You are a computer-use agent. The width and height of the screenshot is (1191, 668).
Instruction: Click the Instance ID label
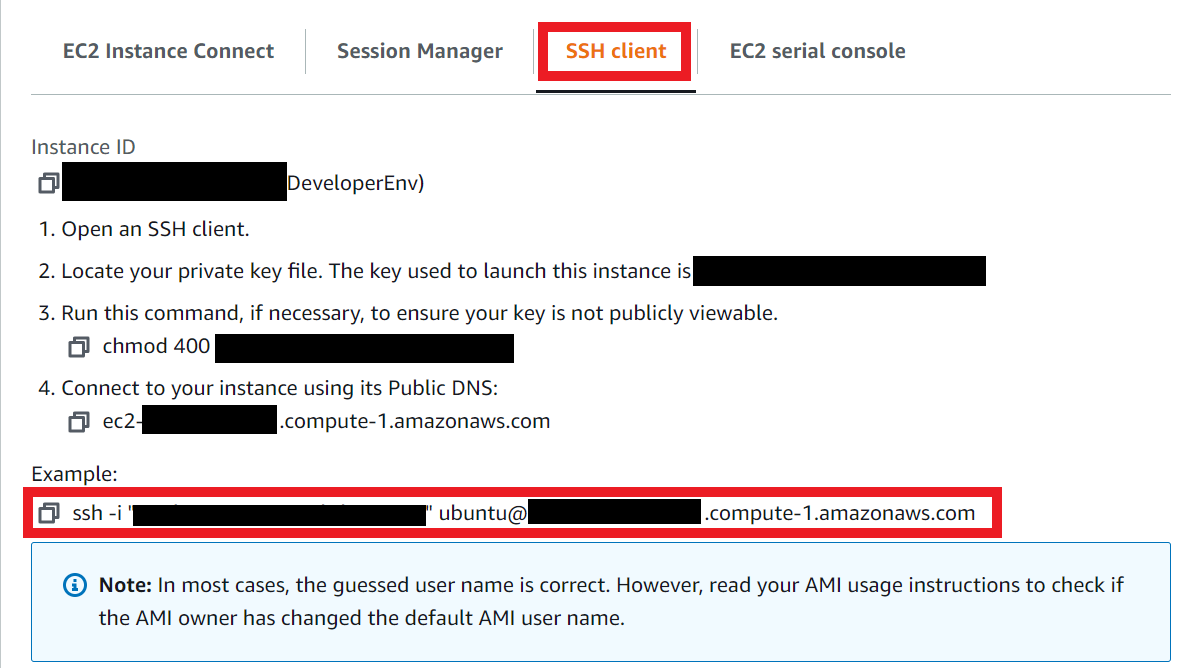tap(84, 147)
